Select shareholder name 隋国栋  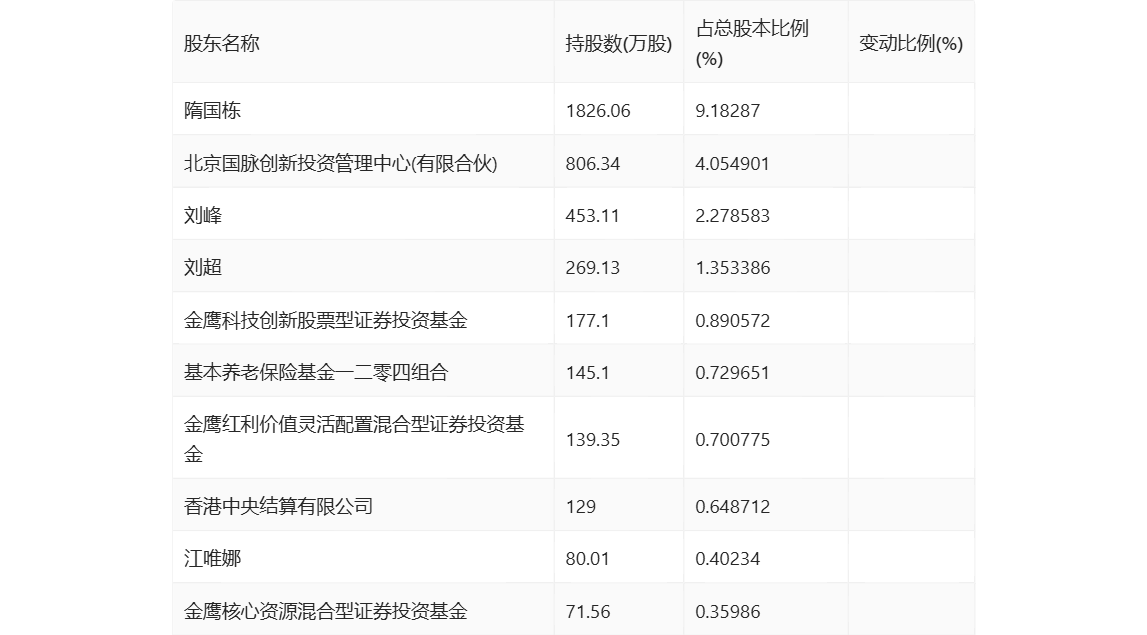click(212, 110)
